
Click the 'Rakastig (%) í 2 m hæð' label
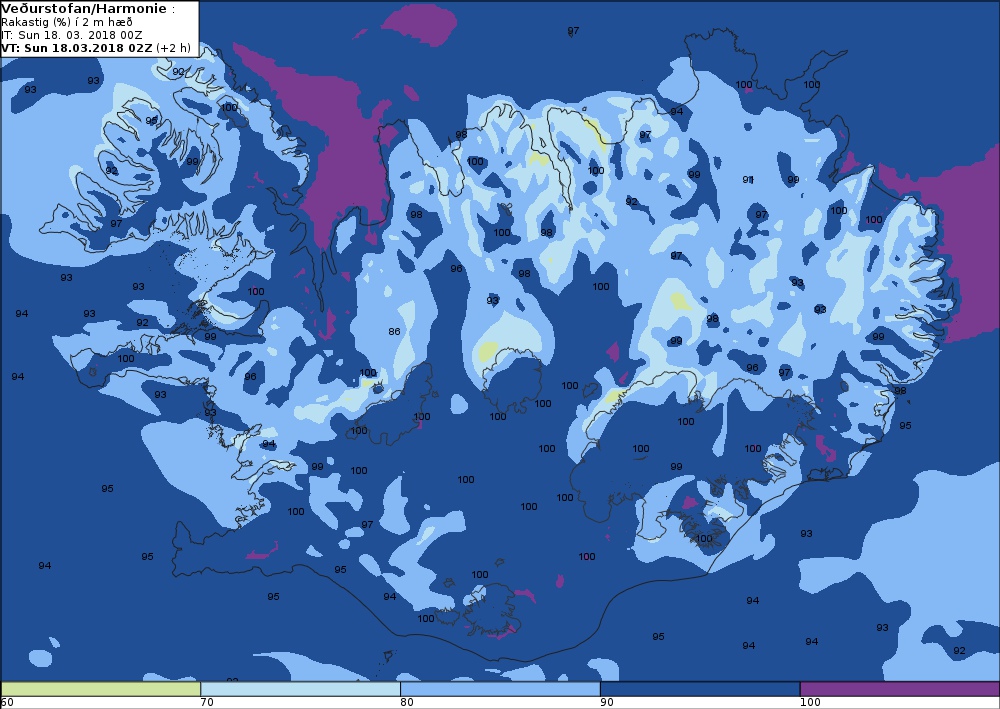click(66, 22)
